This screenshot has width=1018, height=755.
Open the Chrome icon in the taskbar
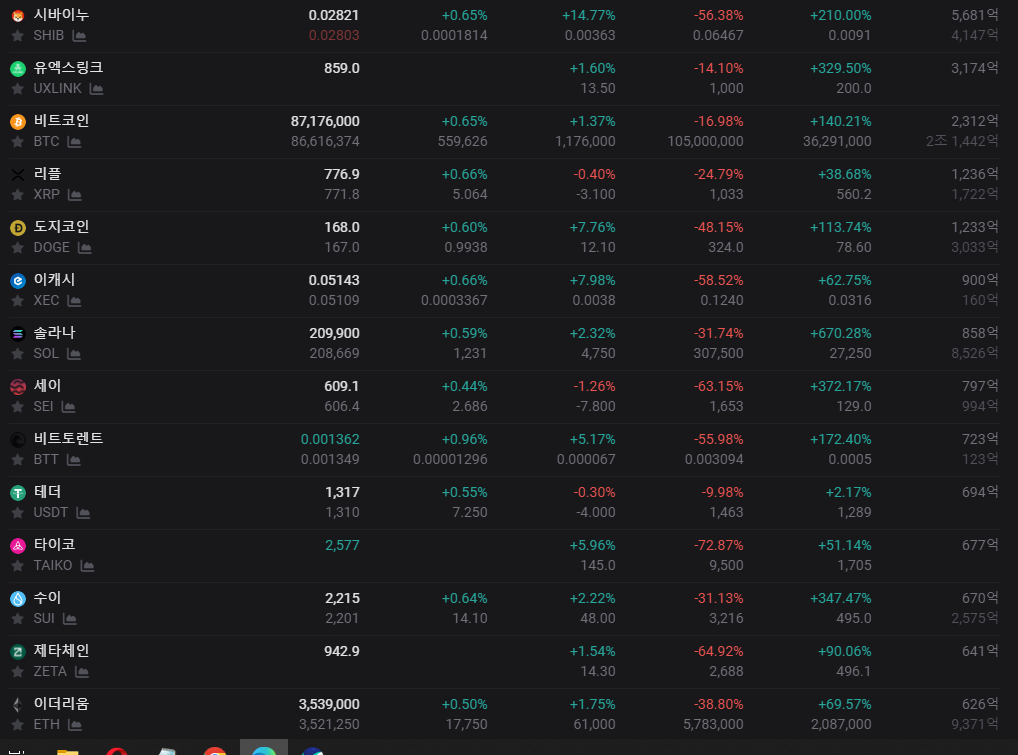click(x=215, y=751)
